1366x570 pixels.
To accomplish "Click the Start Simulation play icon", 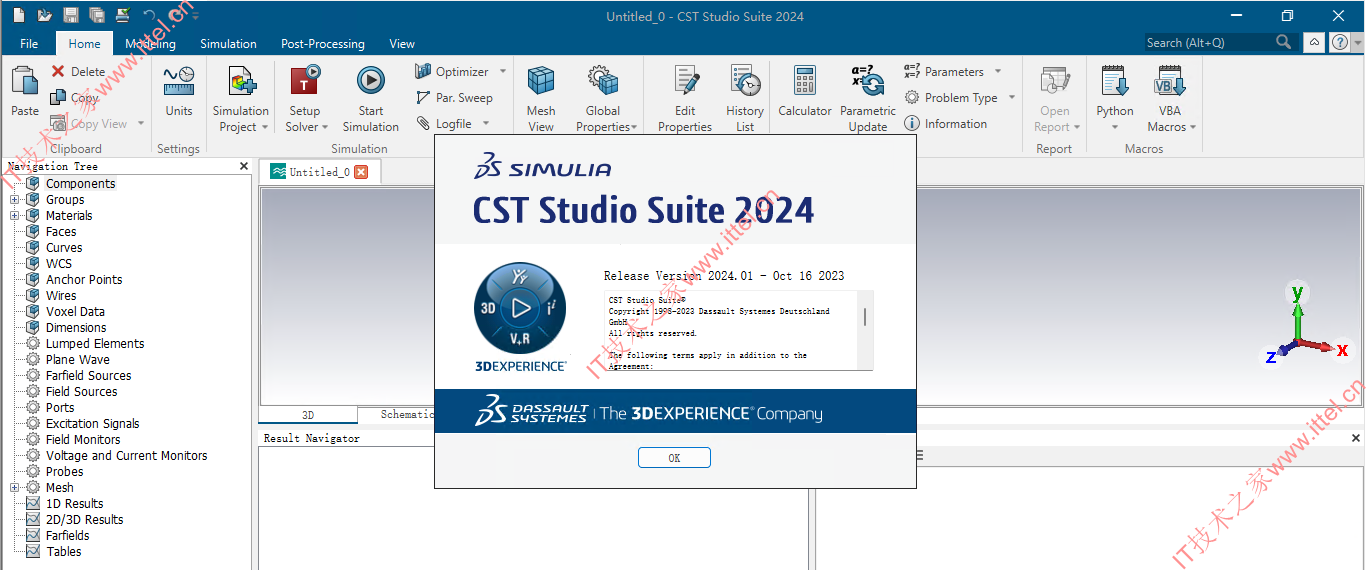I will point(370,81).
